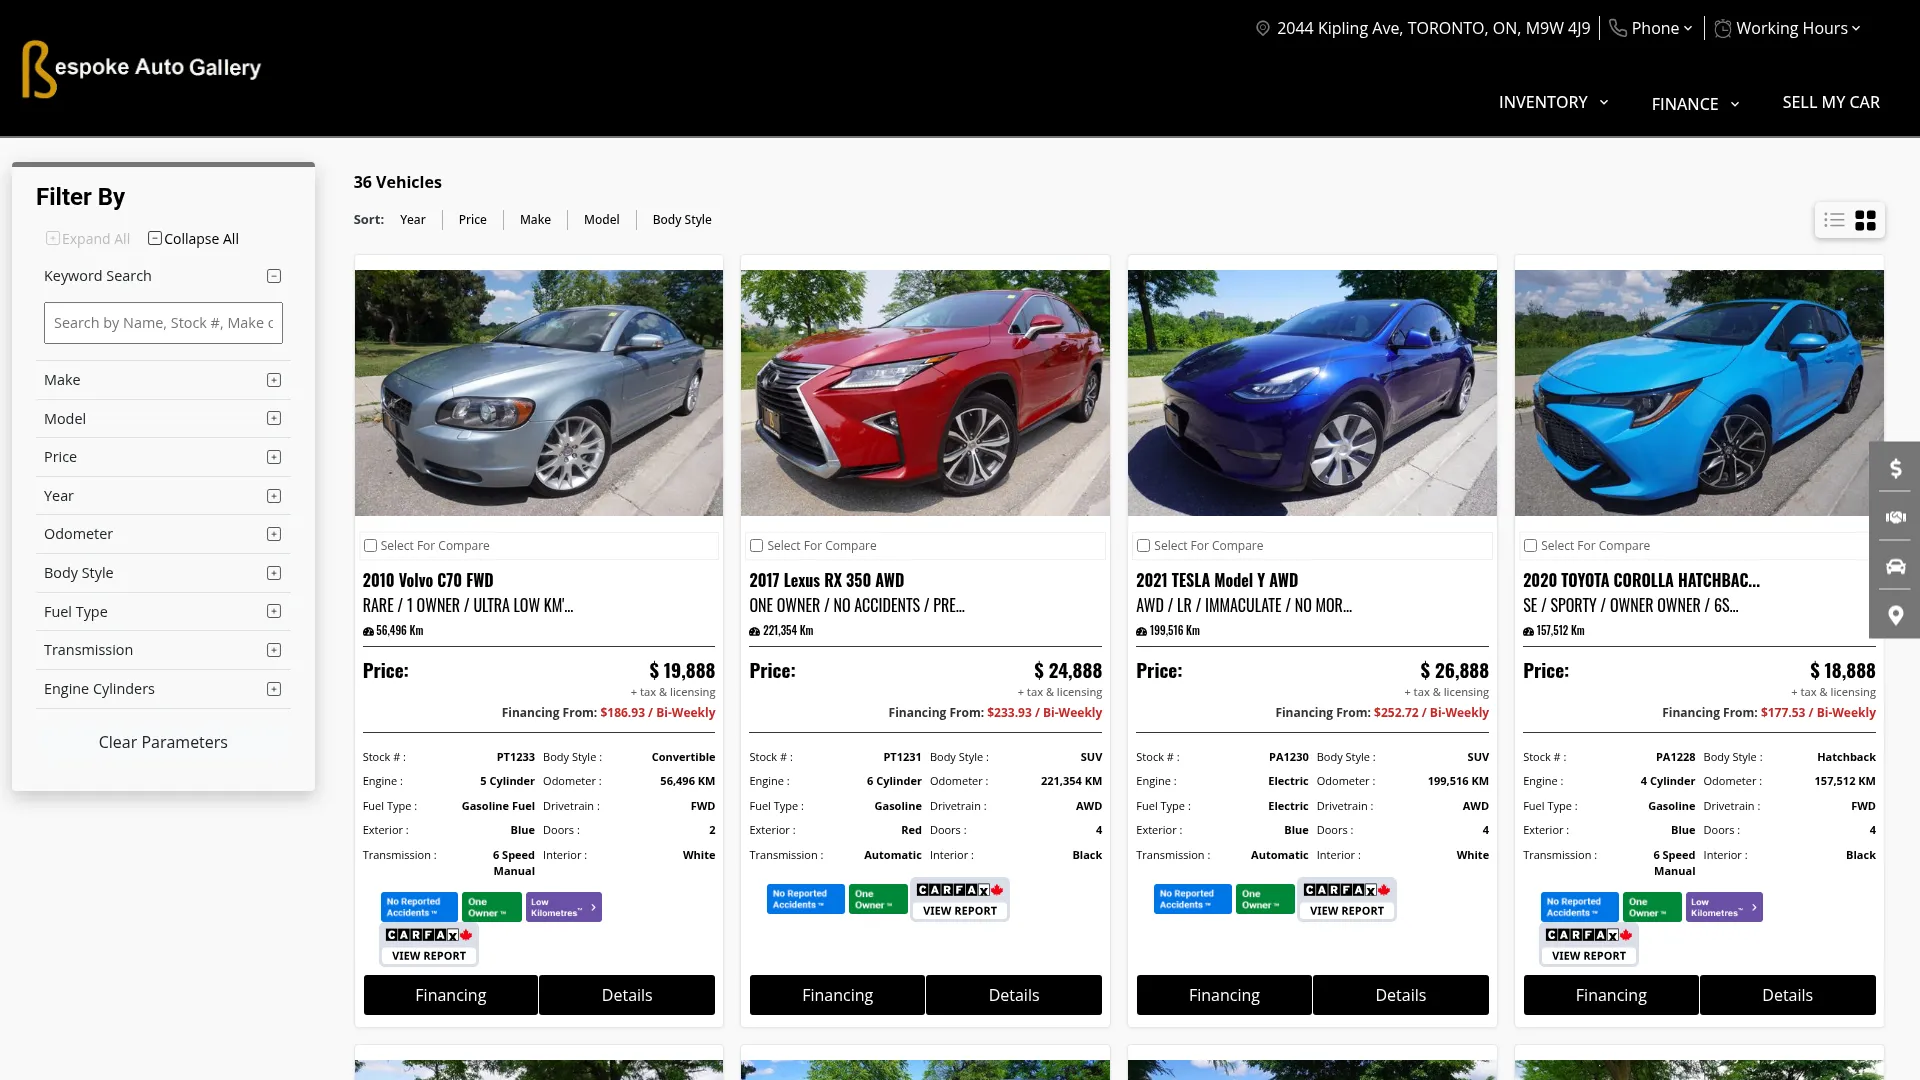Screen dimensions: 1920x1080
Task: Click No Reported Accidents badge on Tesla Model Y
Action: [x=1193, y=899]
